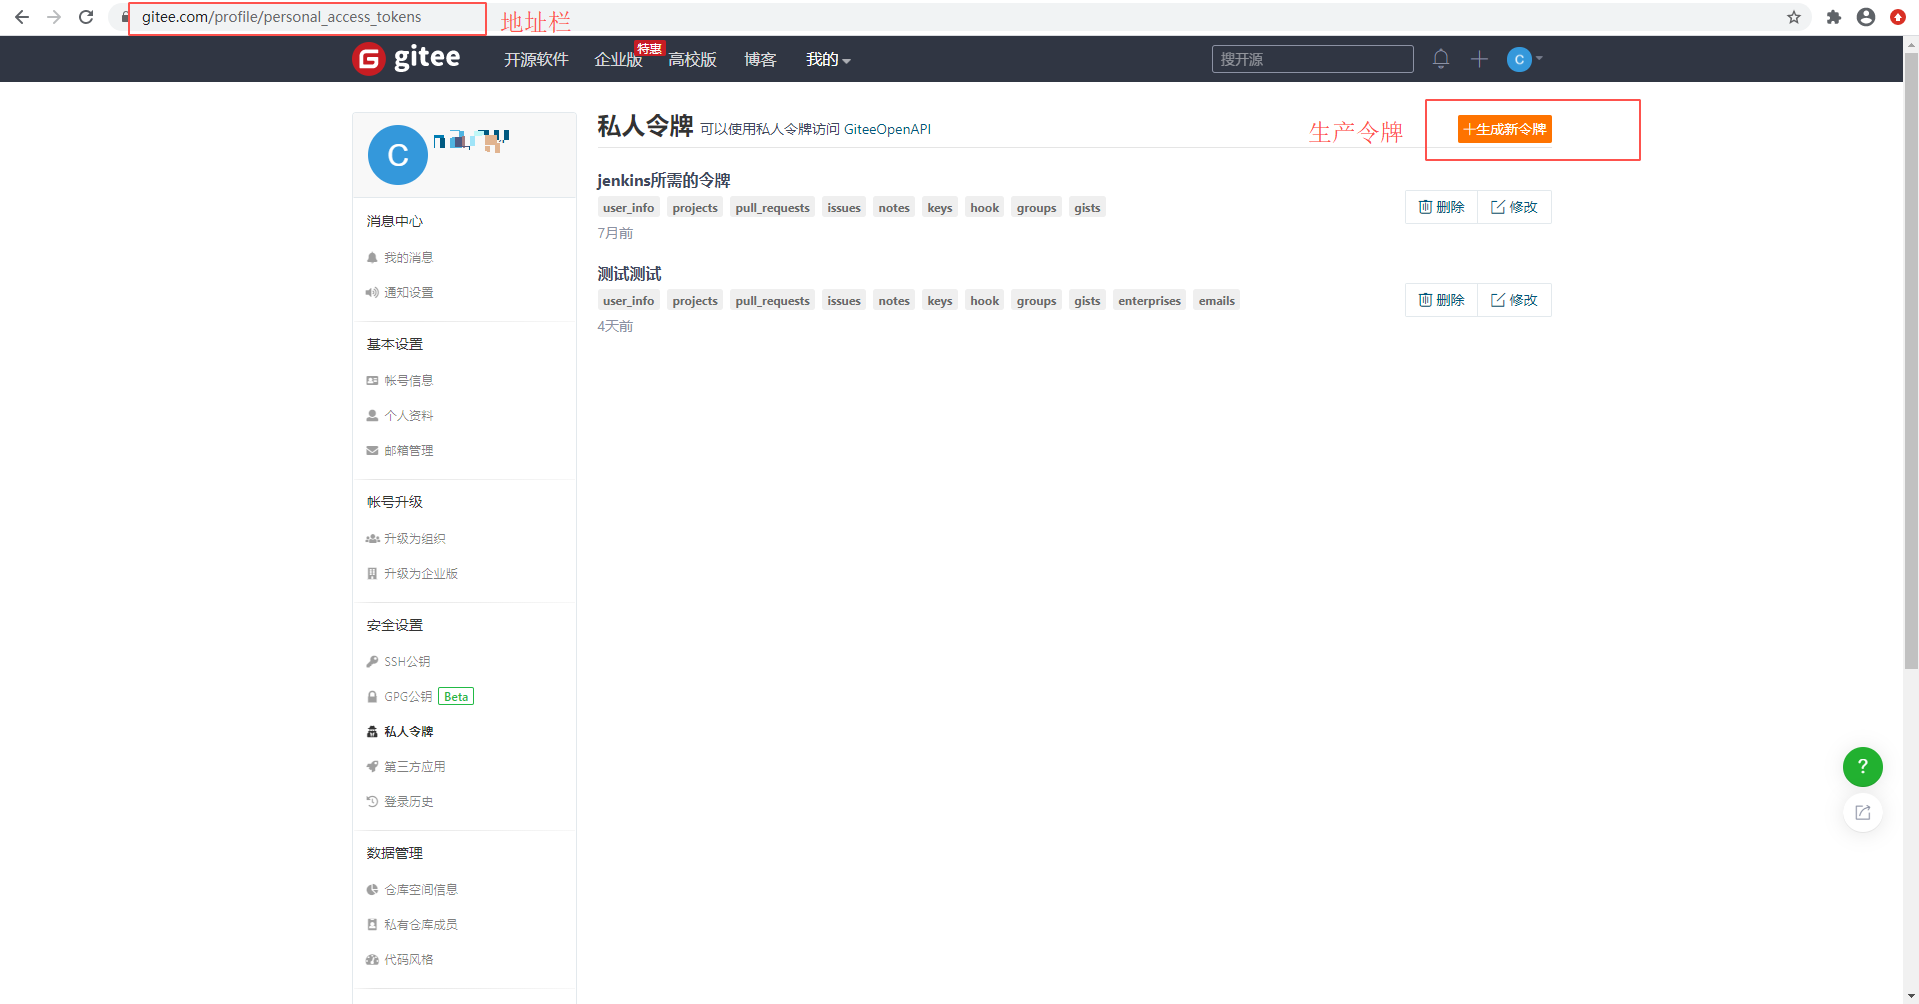
Task: Click the plus create-new icon in header
Action: 1479,59
